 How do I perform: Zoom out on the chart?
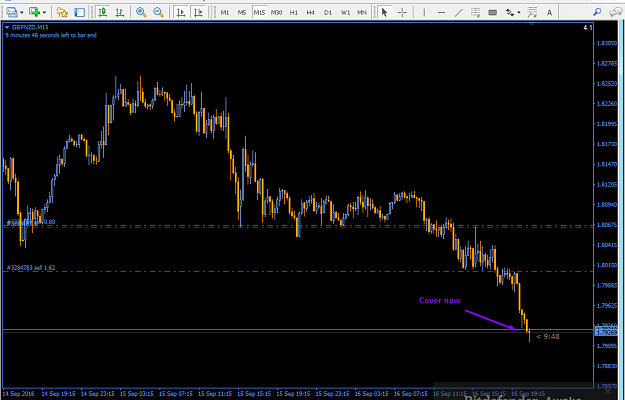pos(158,12)
